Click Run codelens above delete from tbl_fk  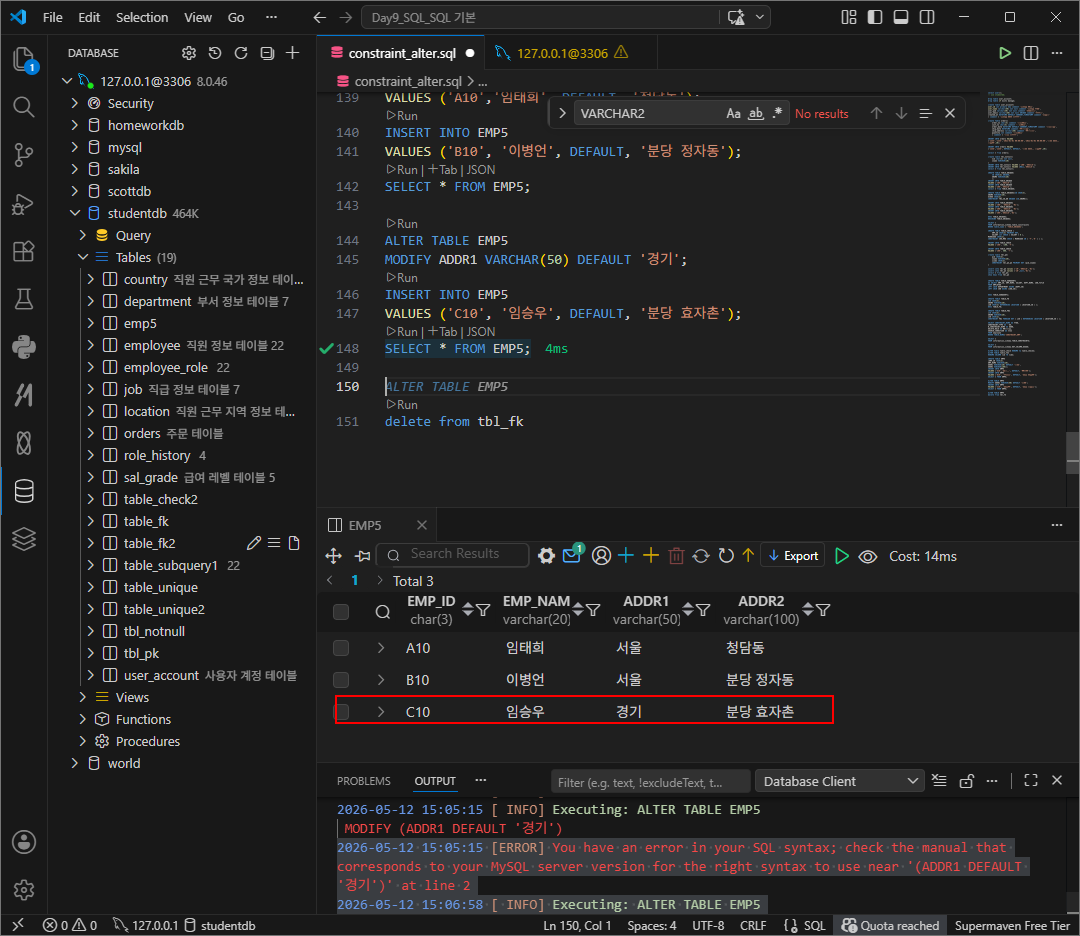(402, 404)
